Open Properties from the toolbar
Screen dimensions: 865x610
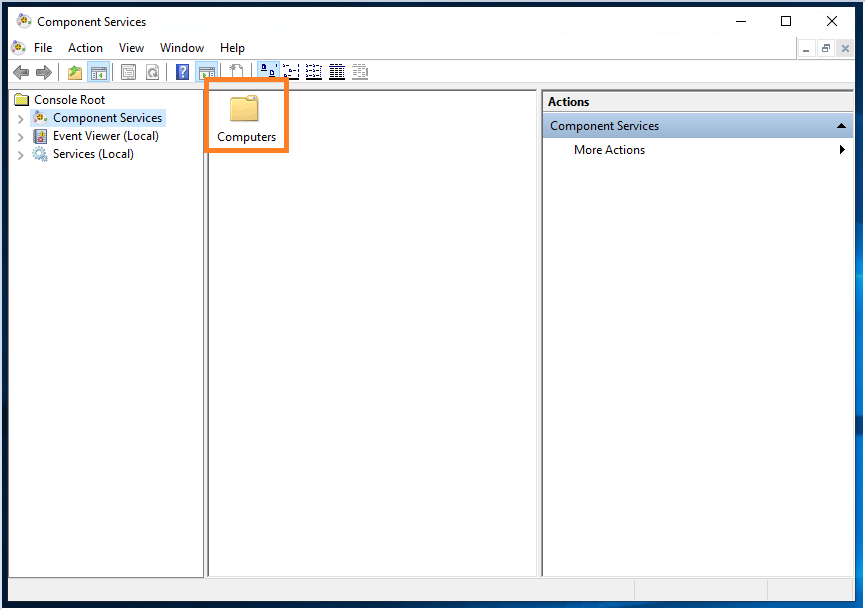(129, 72)
